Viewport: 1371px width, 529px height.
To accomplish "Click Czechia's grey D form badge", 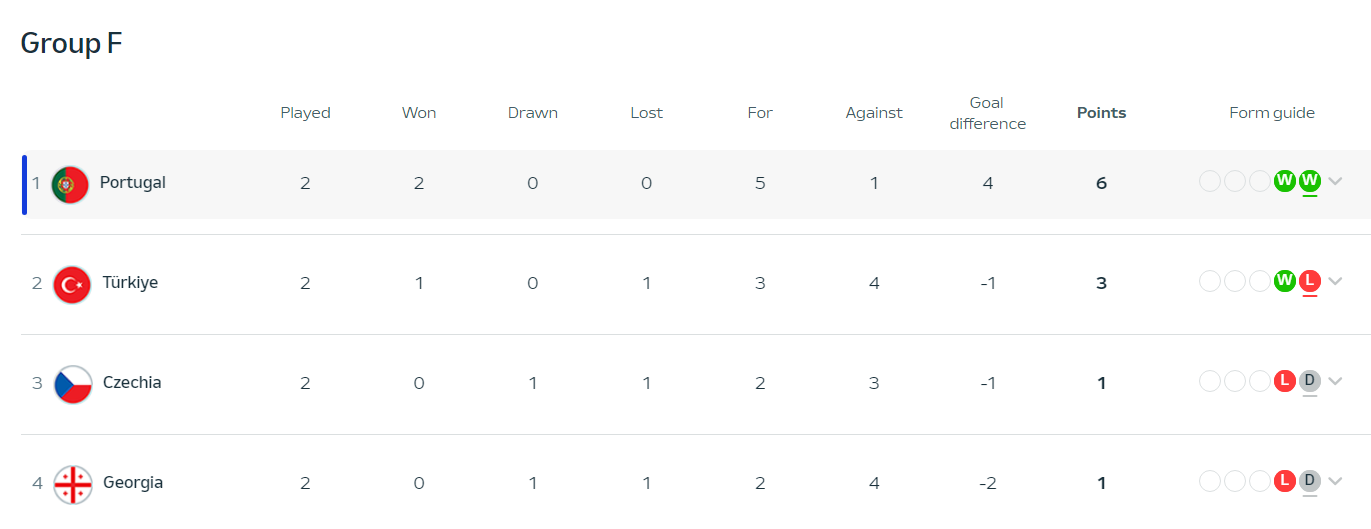I will tap(1310, 381).
